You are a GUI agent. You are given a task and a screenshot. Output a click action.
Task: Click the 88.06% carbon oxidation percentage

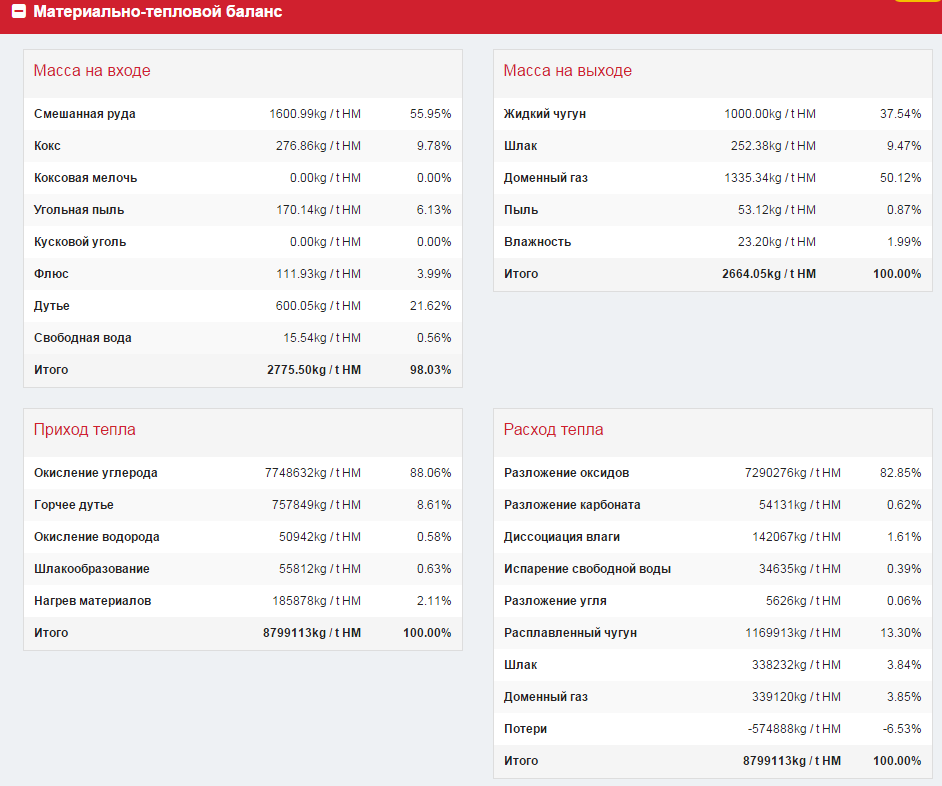[x=430, y=473]
